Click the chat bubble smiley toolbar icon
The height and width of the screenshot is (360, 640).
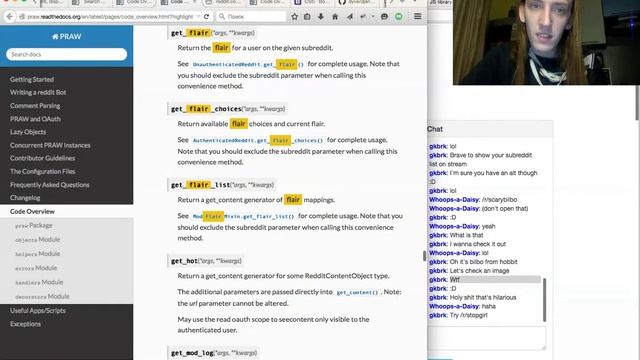(384, 17)
